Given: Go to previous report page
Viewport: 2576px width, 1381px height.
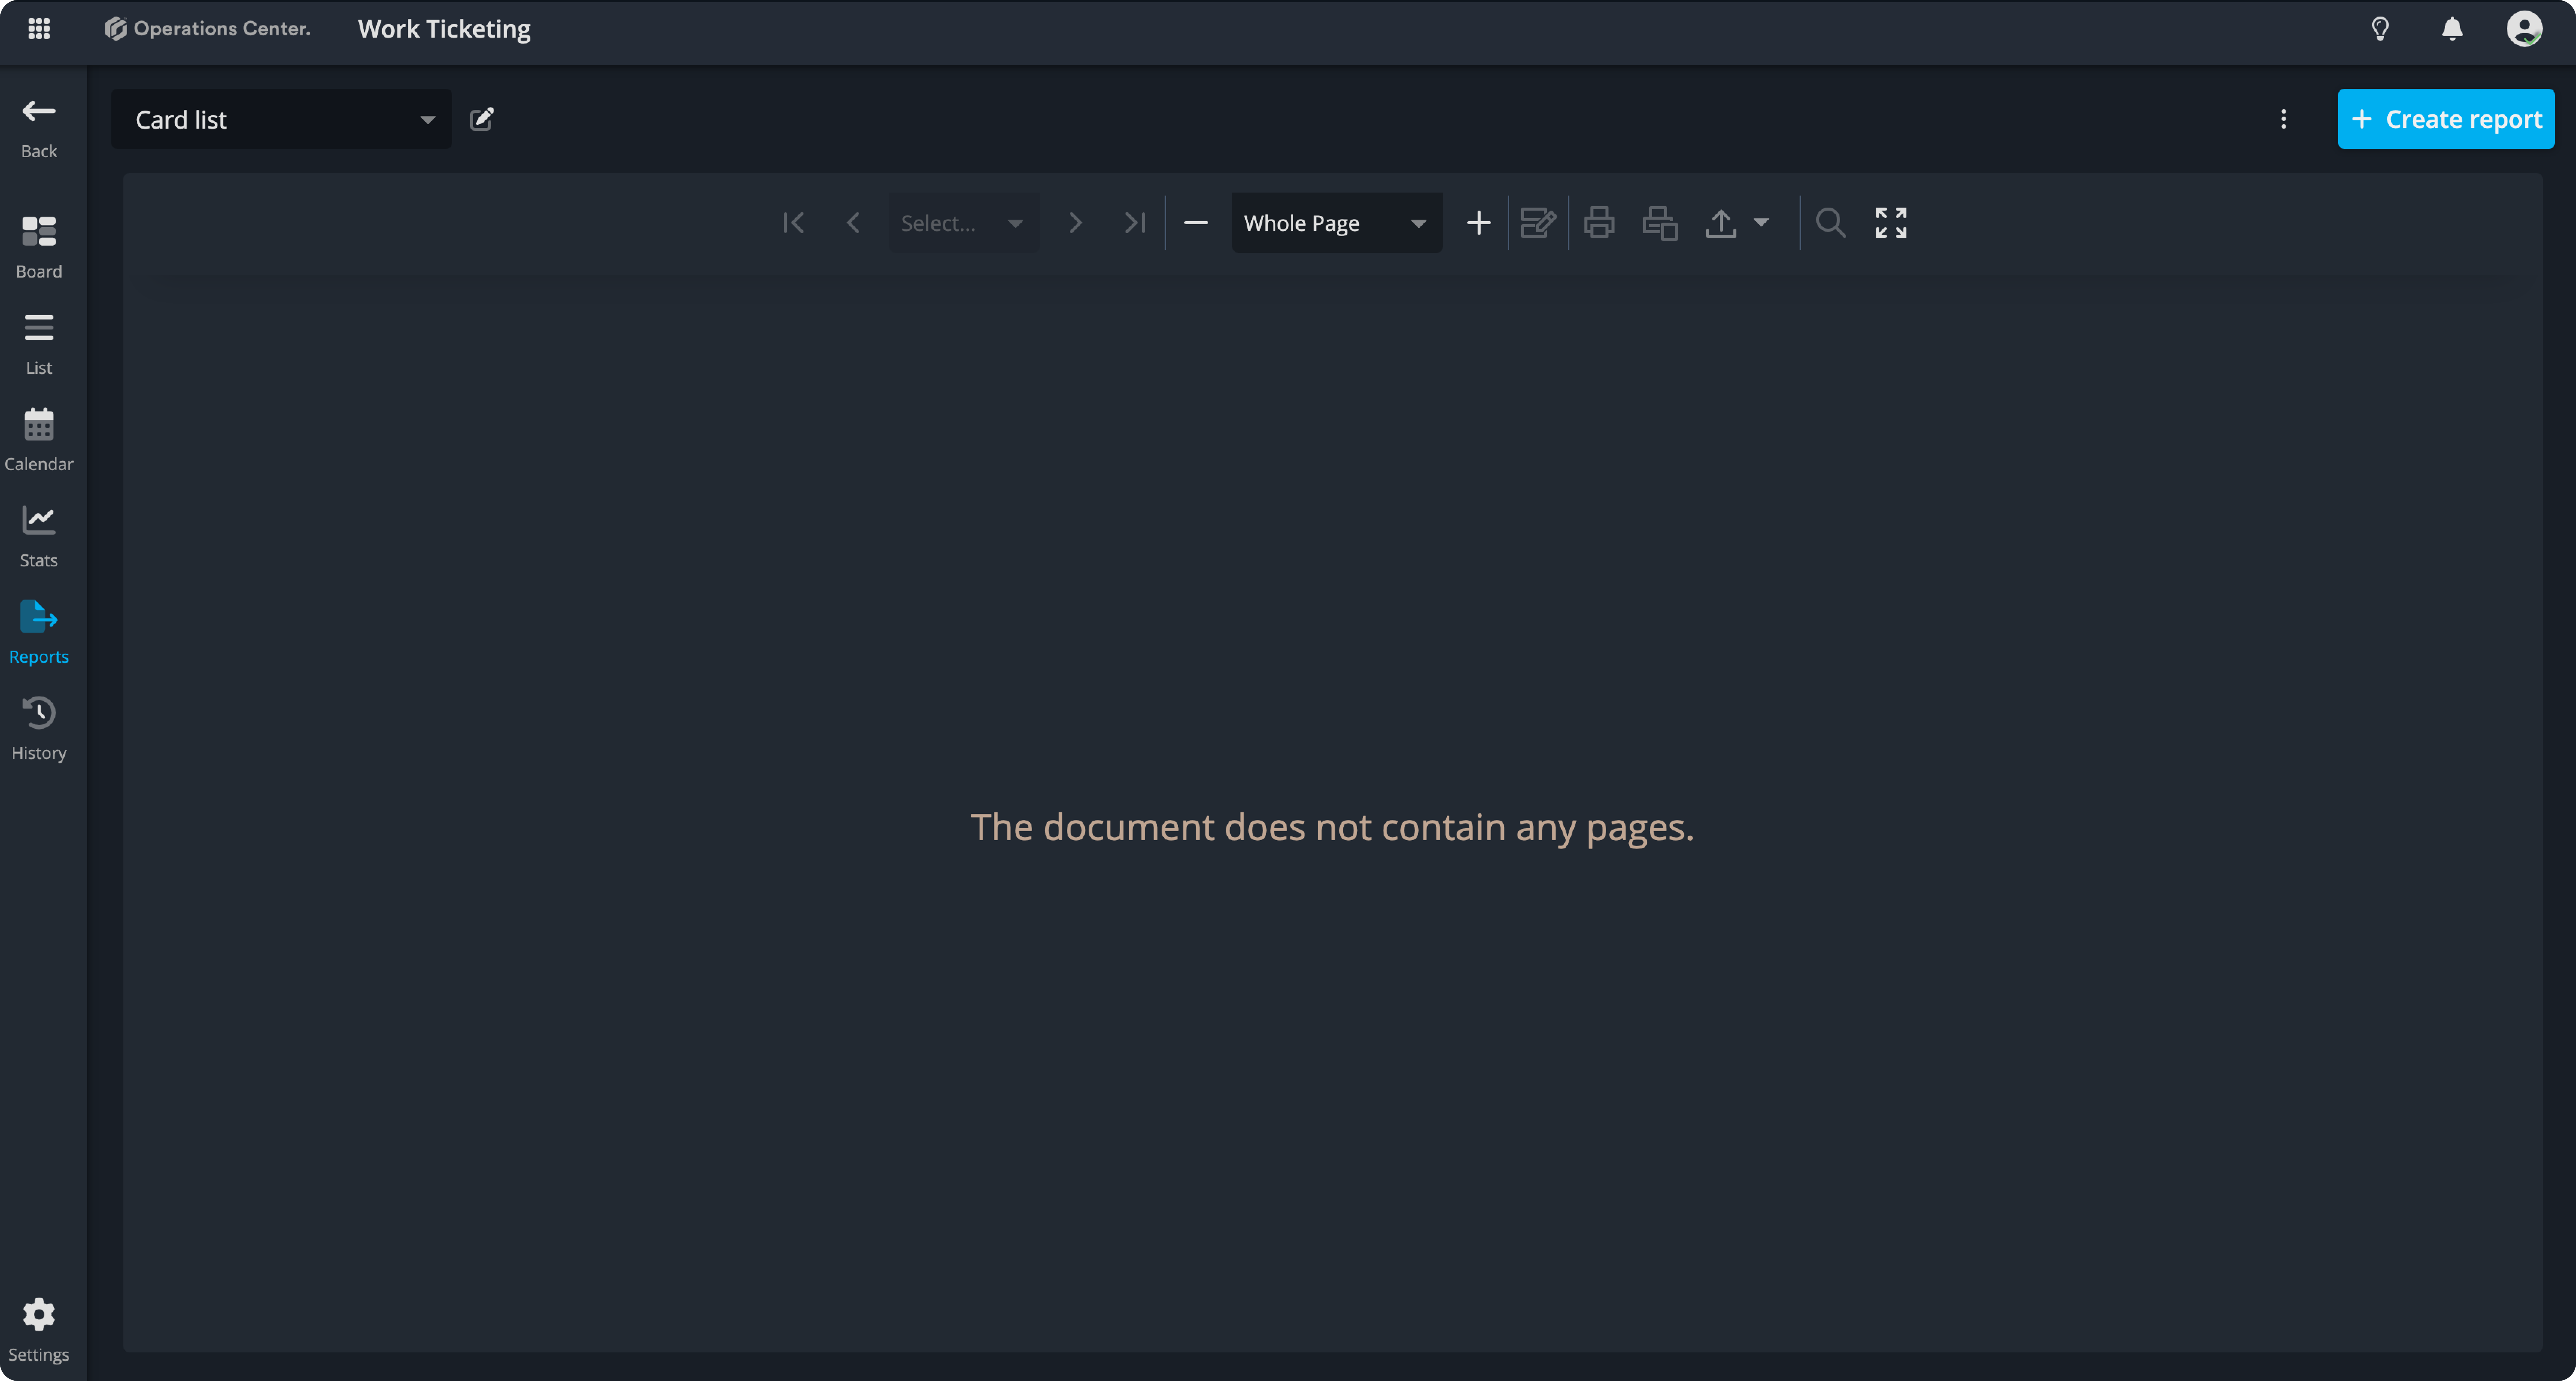Looking at the screenshot, I should pos(853,223).
